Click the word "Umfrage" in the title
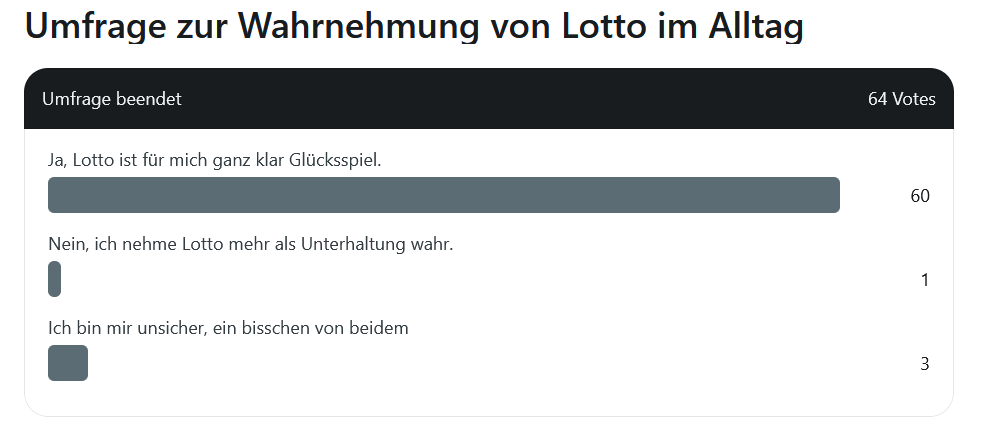This screenshot has width=981, height=429. (85, 26)
